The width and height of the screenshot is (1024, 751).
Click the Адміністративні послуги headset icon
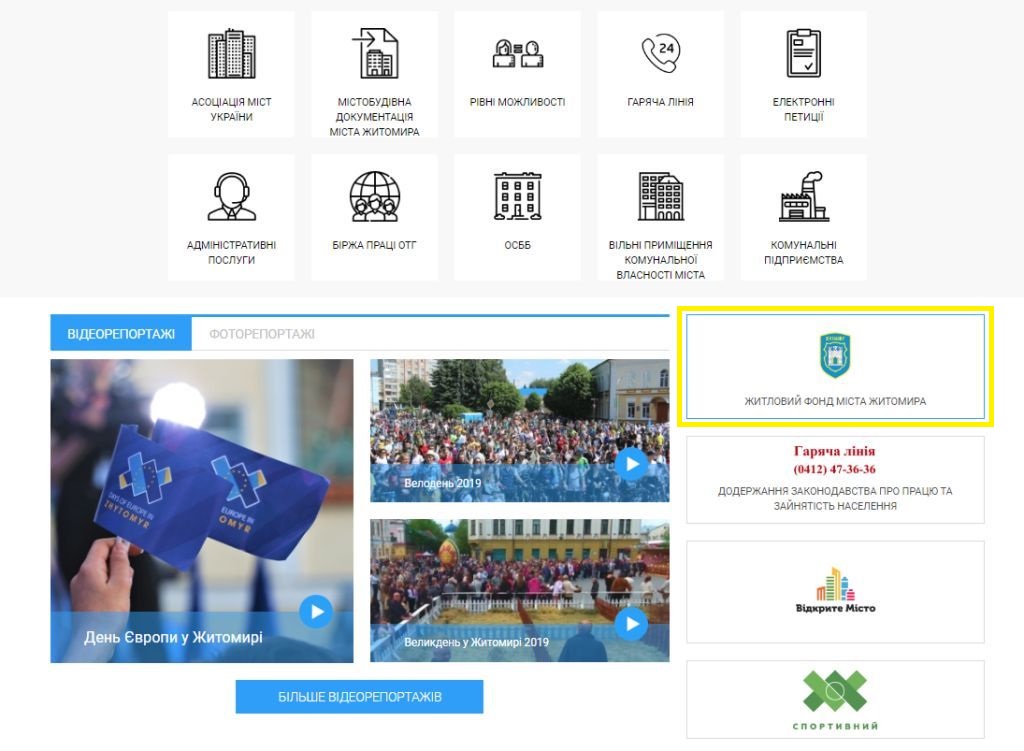pyautogui.click(x=231, y=197)
